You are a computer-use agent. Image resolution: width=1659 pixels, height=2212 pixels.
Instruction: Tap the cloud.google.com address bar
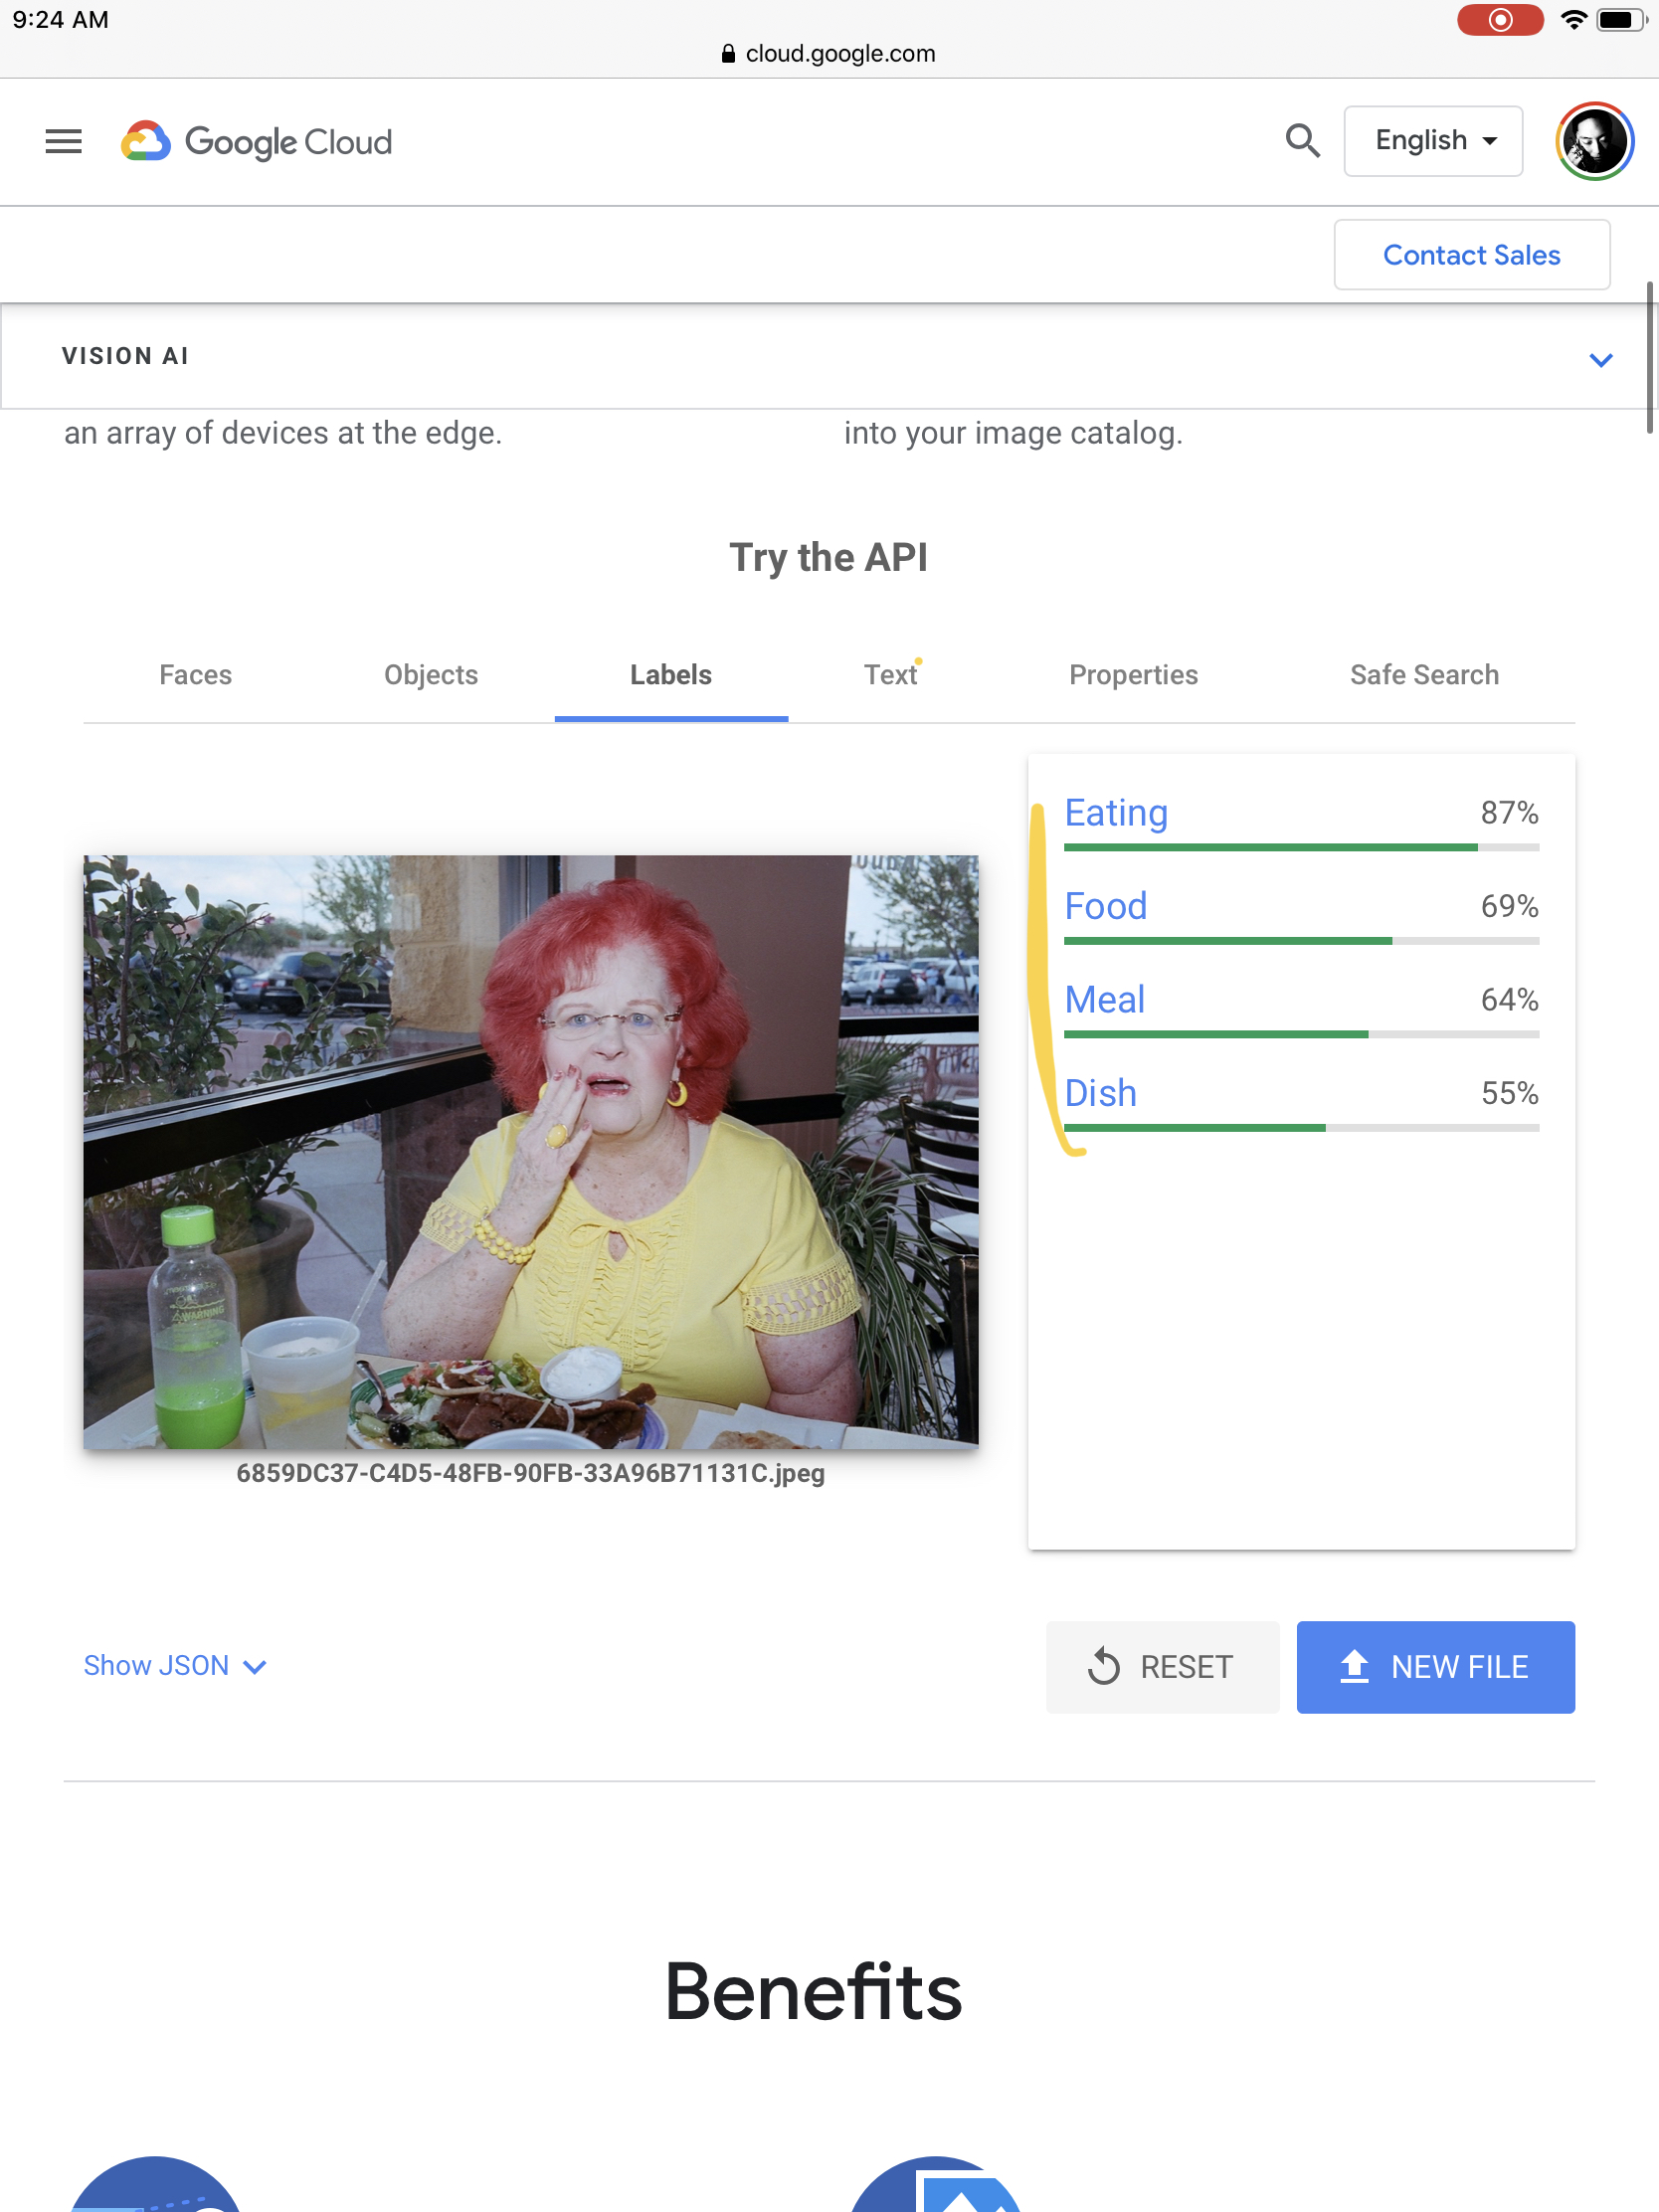coord(829,54)
